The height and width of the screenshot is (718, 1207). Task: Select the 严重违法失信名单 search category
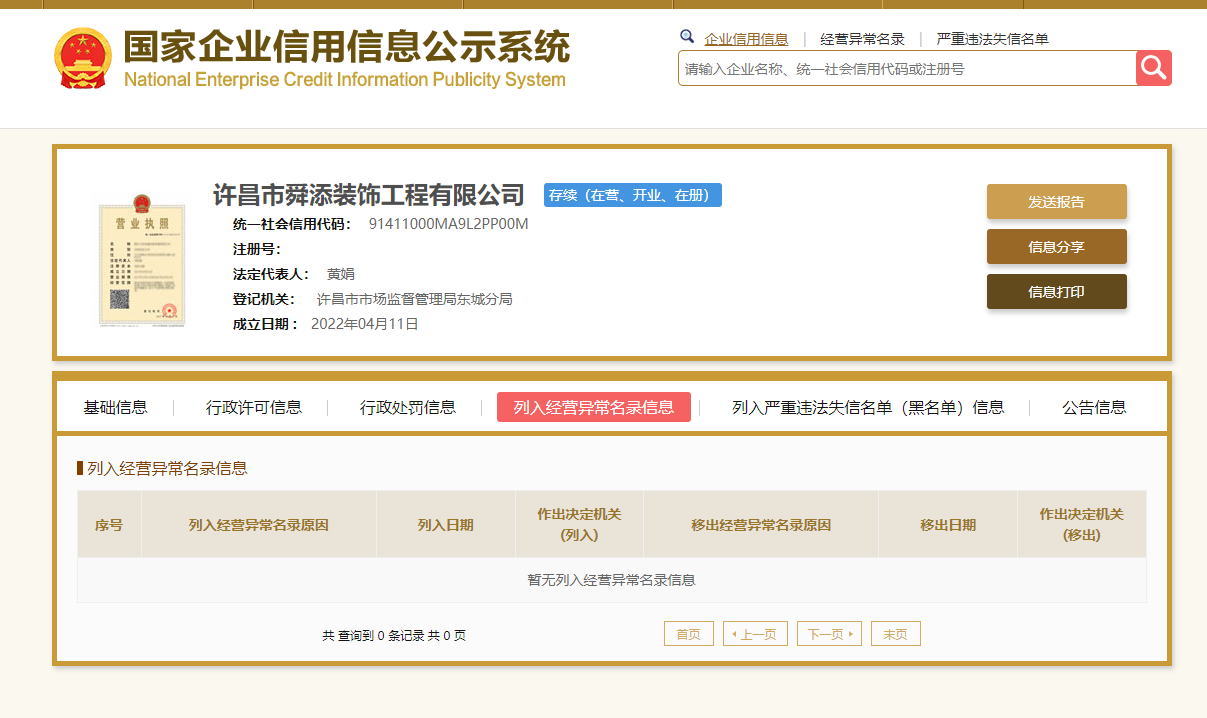pyautogui.click(x=992, y=39)
